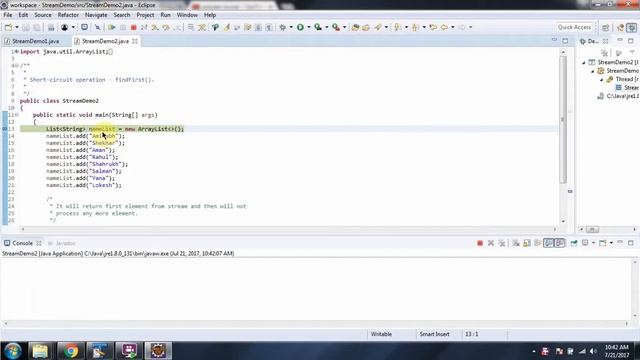Open the Run launch dropdown arrow
The image size is (640, 360).
[x=309, y=27]
